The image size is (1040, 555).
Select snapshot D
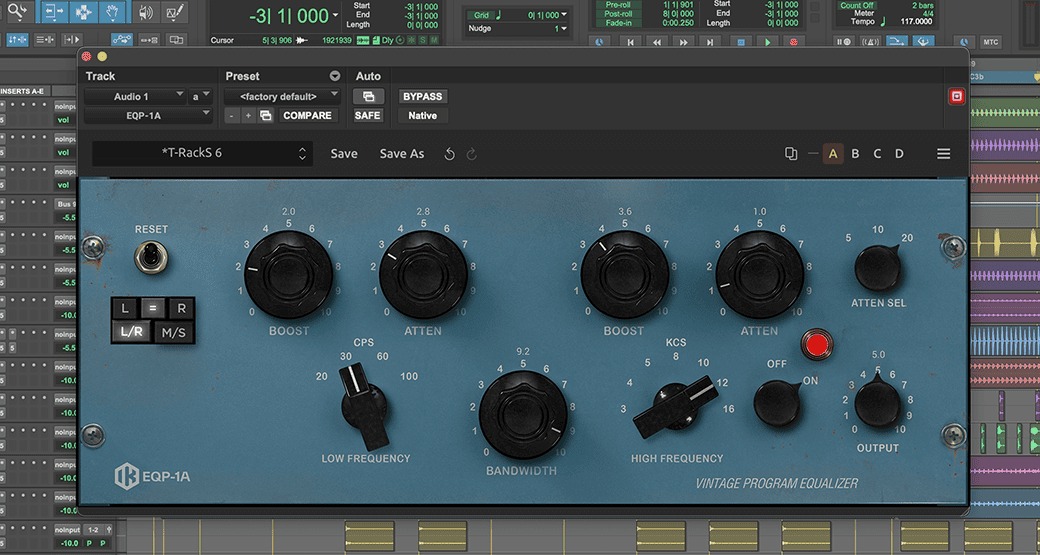click(x=899, y=154)
